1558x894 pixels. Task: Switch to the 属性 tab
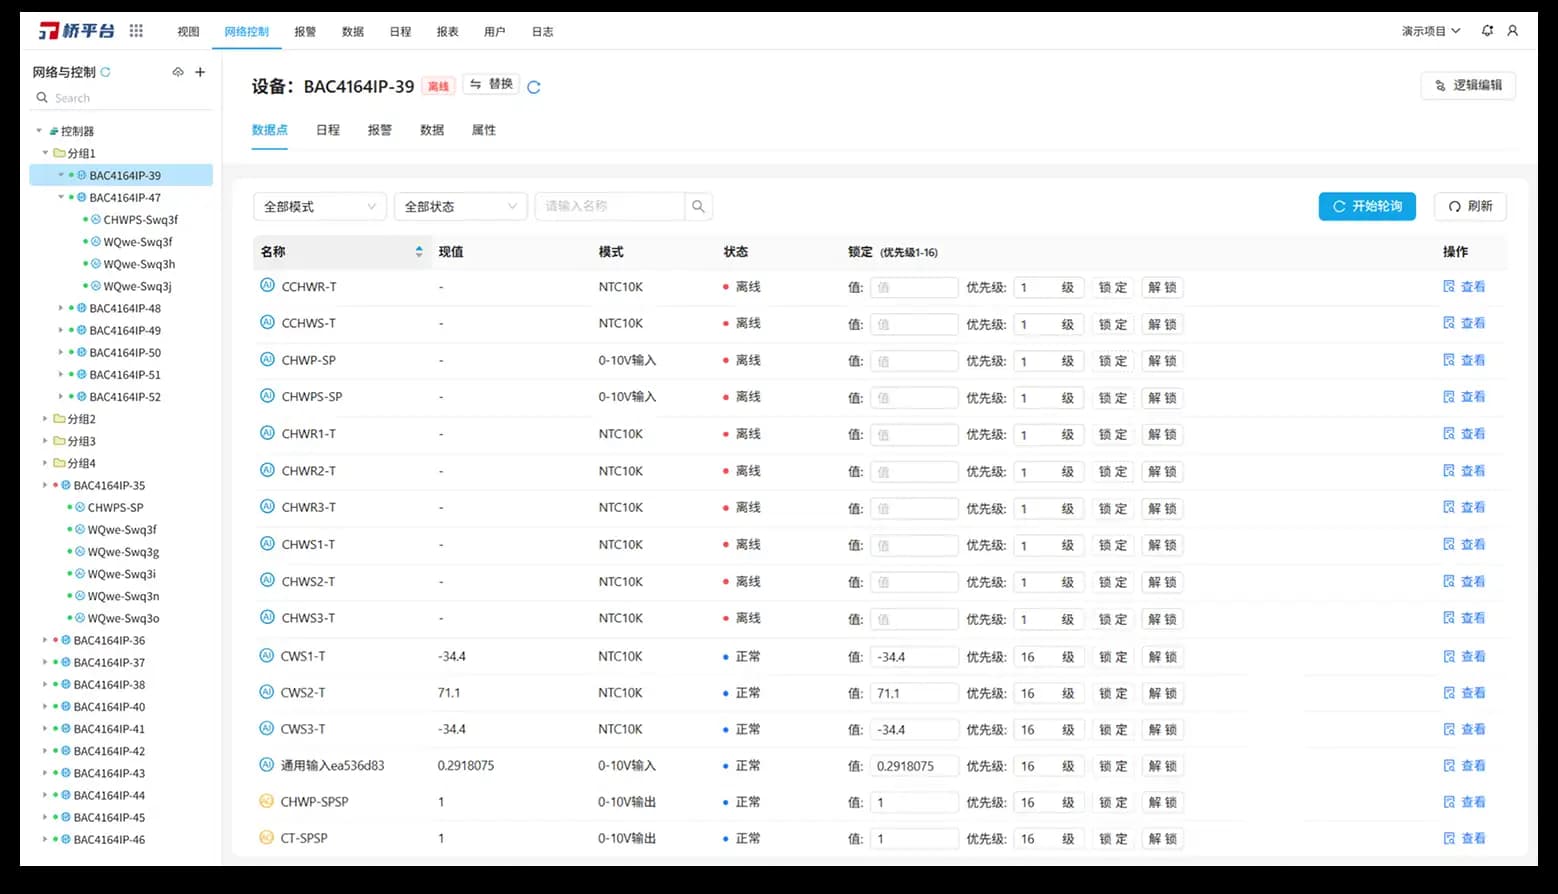click(484, 130)
